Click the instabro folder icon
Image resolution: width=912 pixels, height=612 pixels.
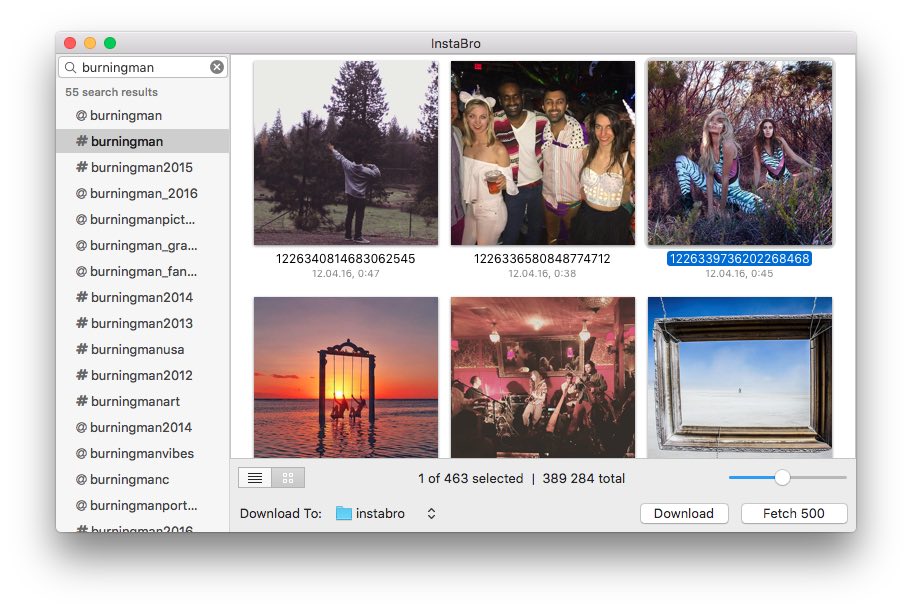344,513
